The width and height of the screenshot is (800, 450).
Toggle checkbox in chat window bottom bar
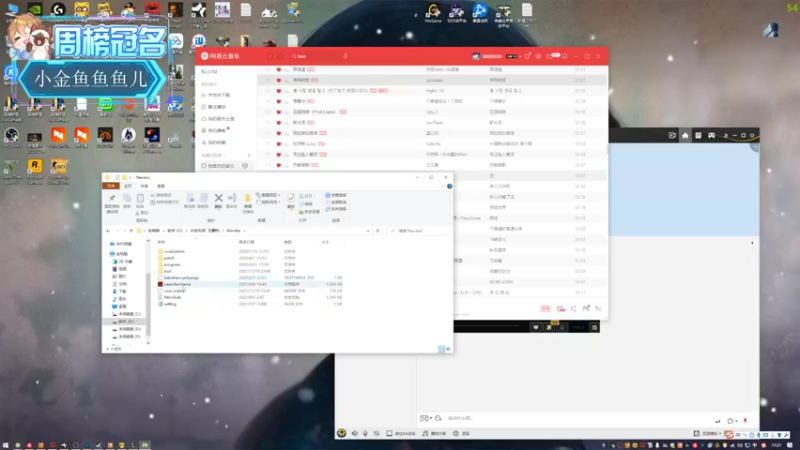click(x=389, y=433)
